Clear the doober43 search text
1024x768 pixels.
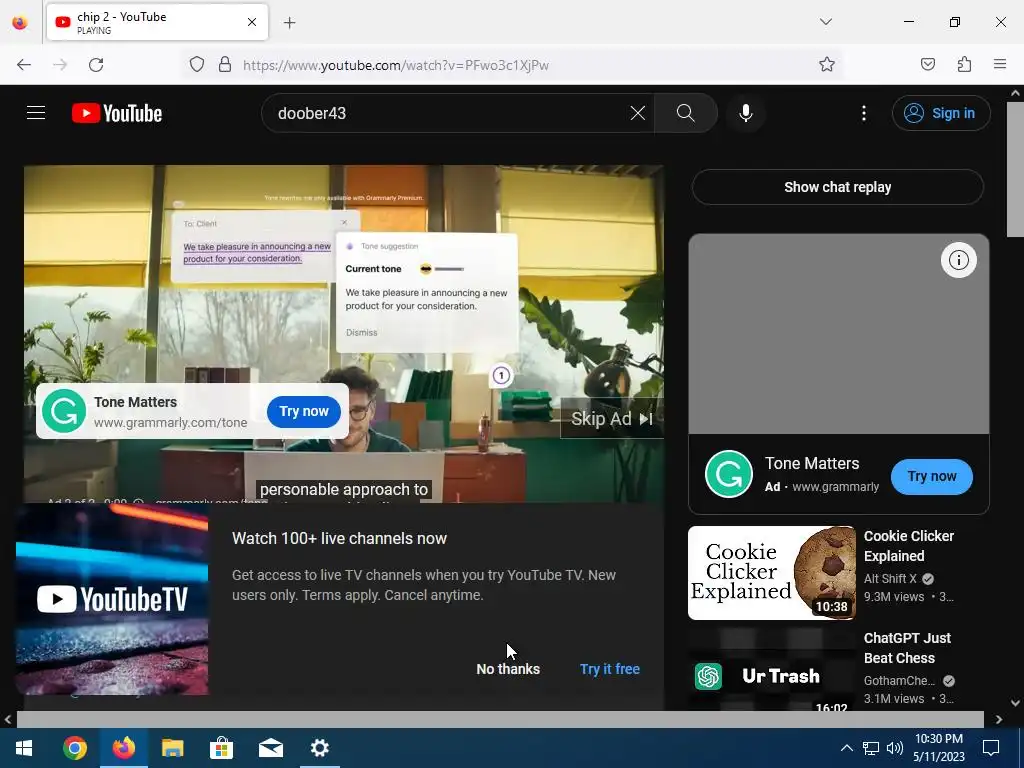[x=637, y=113]
